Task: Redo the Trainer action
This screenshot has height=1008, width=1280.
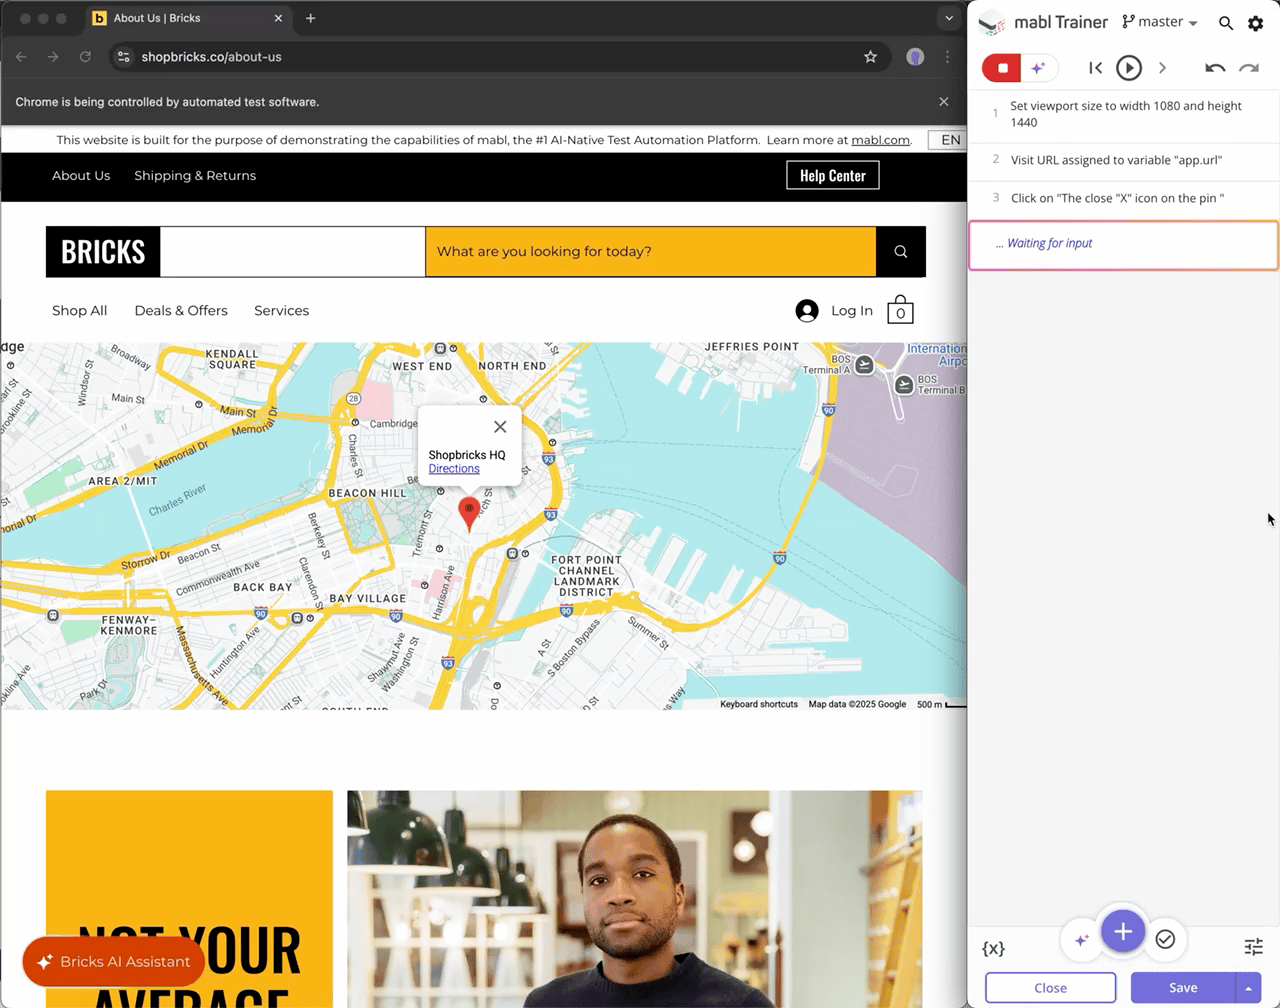Action: [1249, 68]
